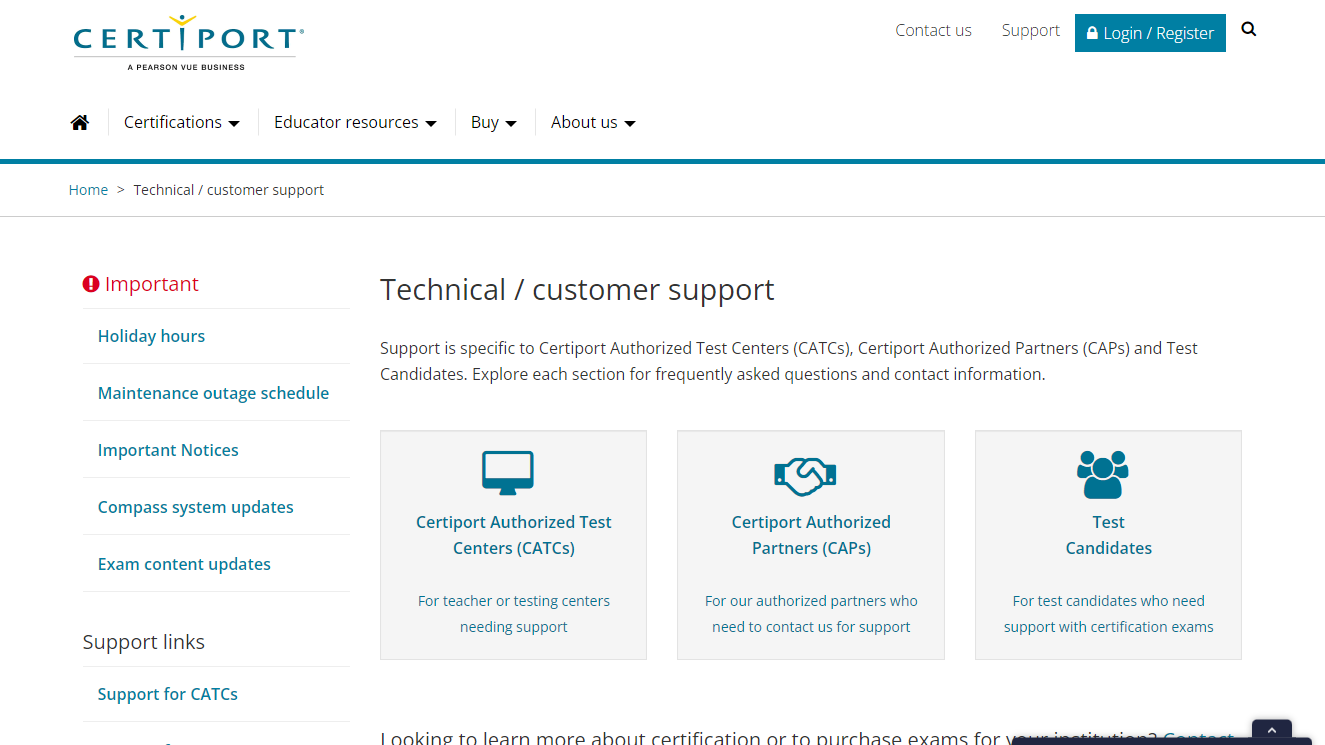Open the Buy dropdown menu

point(494,122)
